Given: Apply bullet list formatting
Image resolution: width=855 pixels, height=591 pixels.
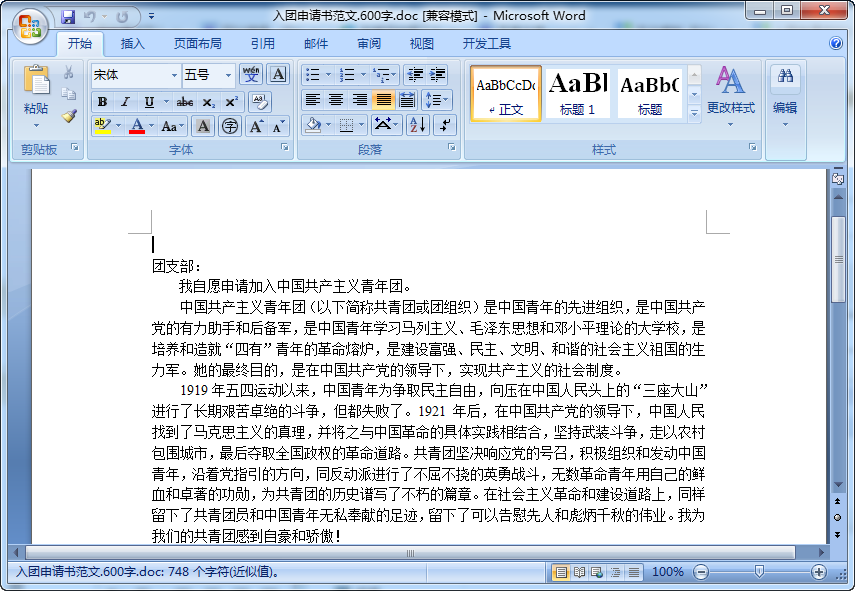Looking at the screenshot, I should point(312,75).
